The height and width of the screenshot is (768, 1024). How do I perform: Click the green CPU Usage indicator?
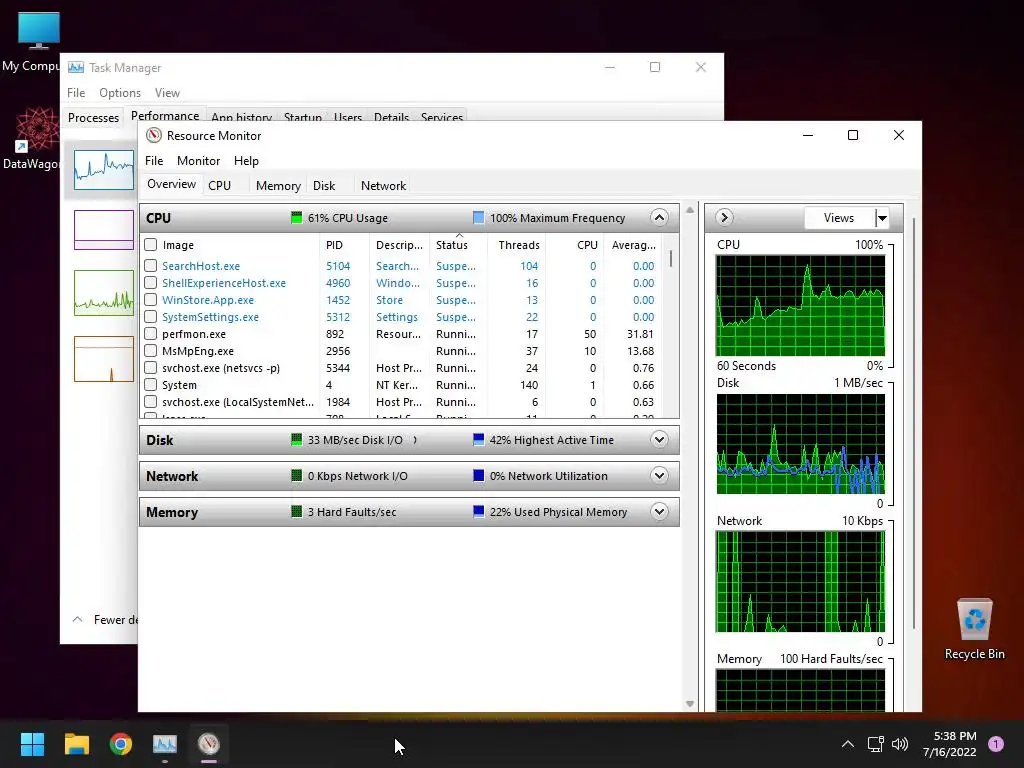pyautogui.click(x=296, y=217)
